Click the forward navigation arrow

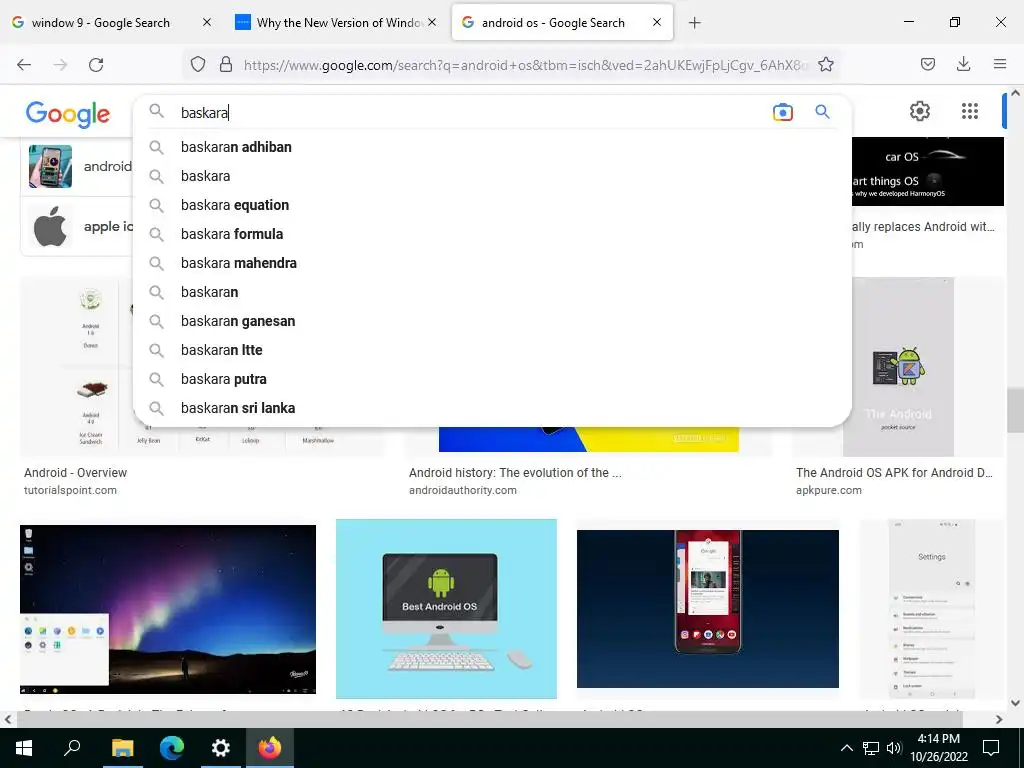pyautogui.click(x=60, y=64)
